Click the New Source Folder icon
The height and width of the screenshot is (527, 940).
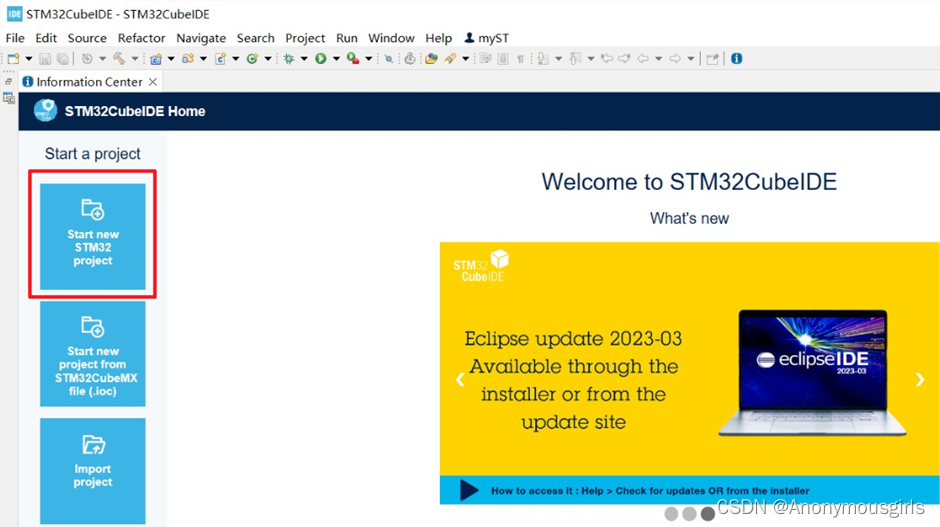click(x=188, y=59)
